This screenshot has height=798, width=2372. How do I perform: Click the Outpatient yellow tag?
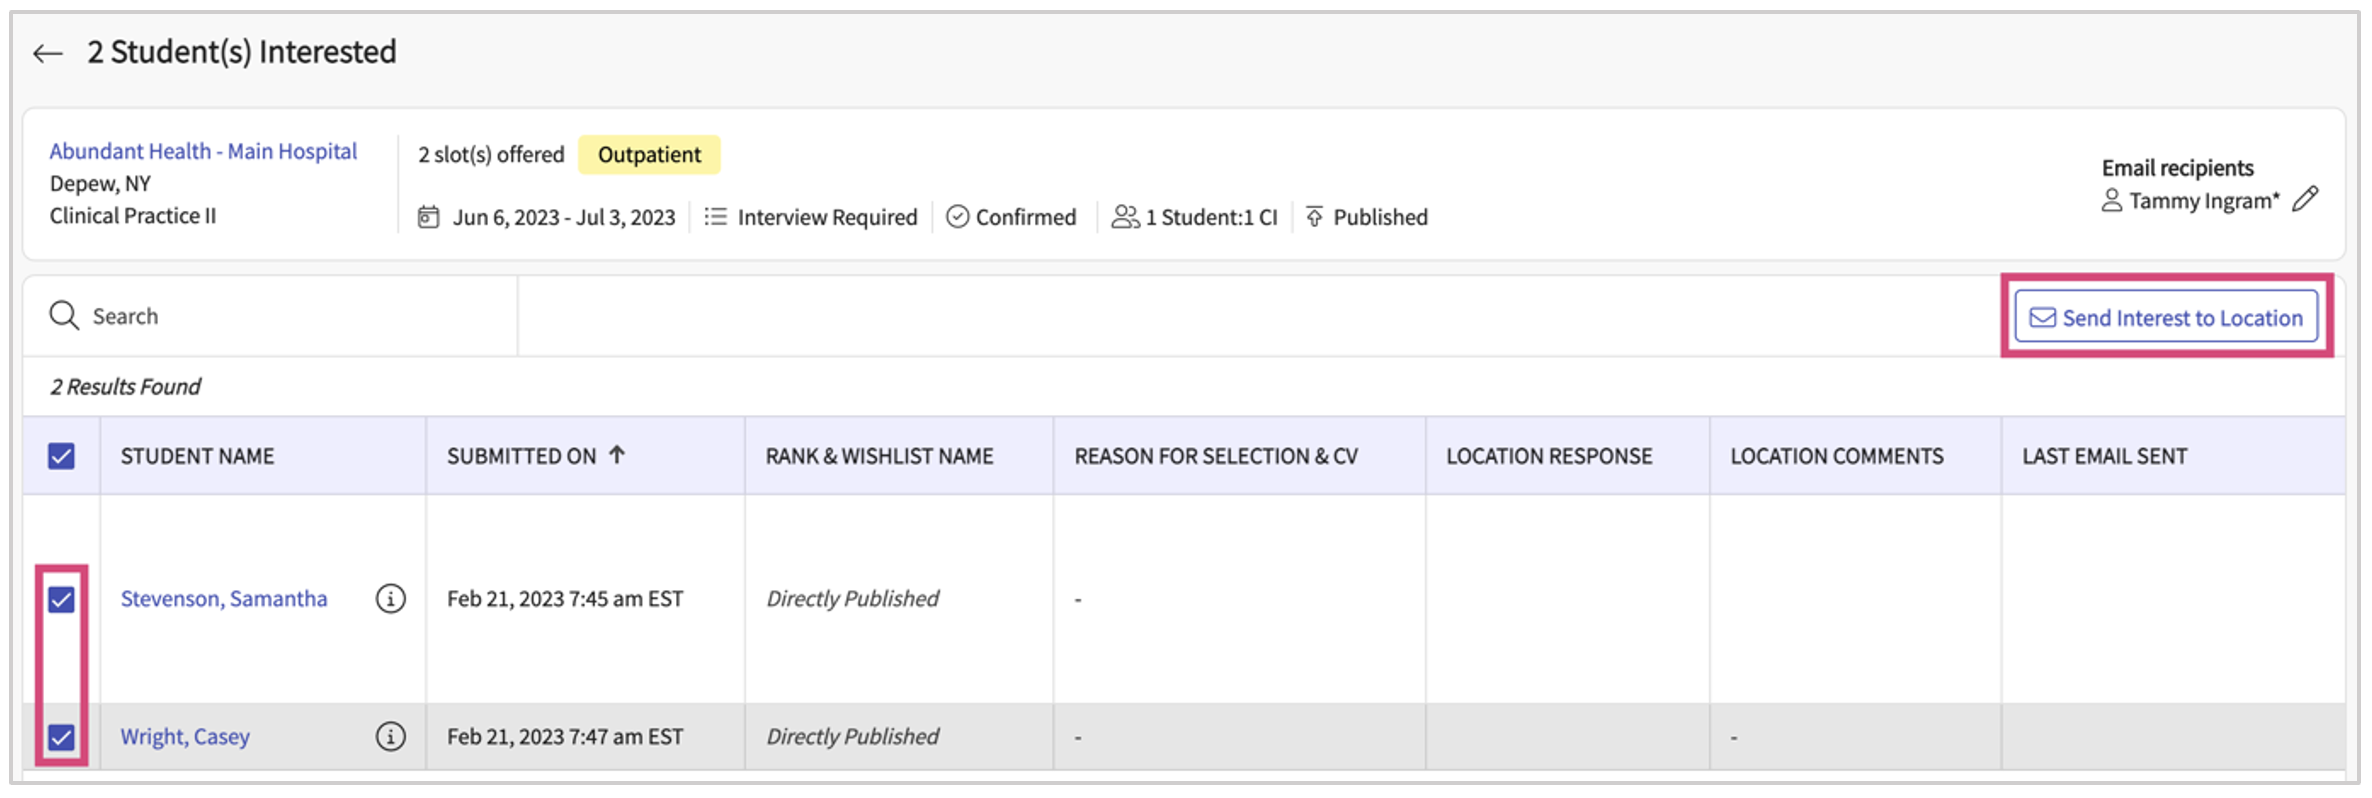pyautogui.click(x=649, y=155)
